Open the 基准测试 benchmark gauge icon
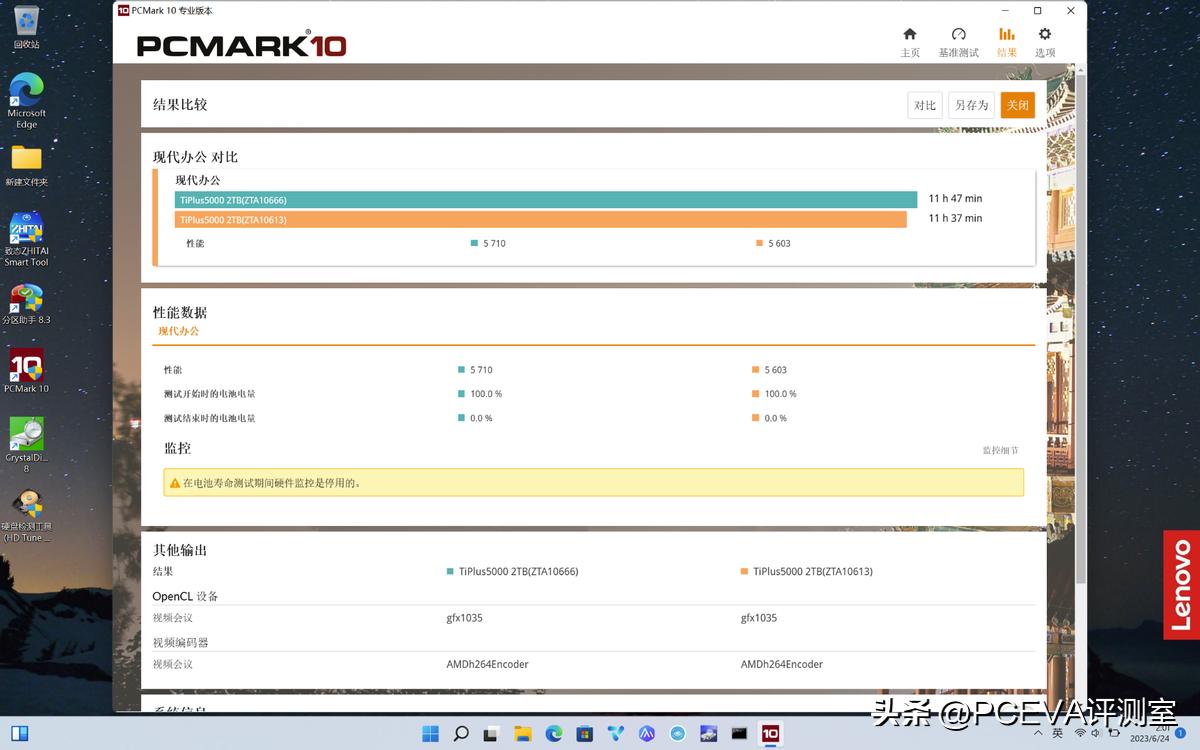This screenshot has height=750, width=1200. [x=958, y=41]
